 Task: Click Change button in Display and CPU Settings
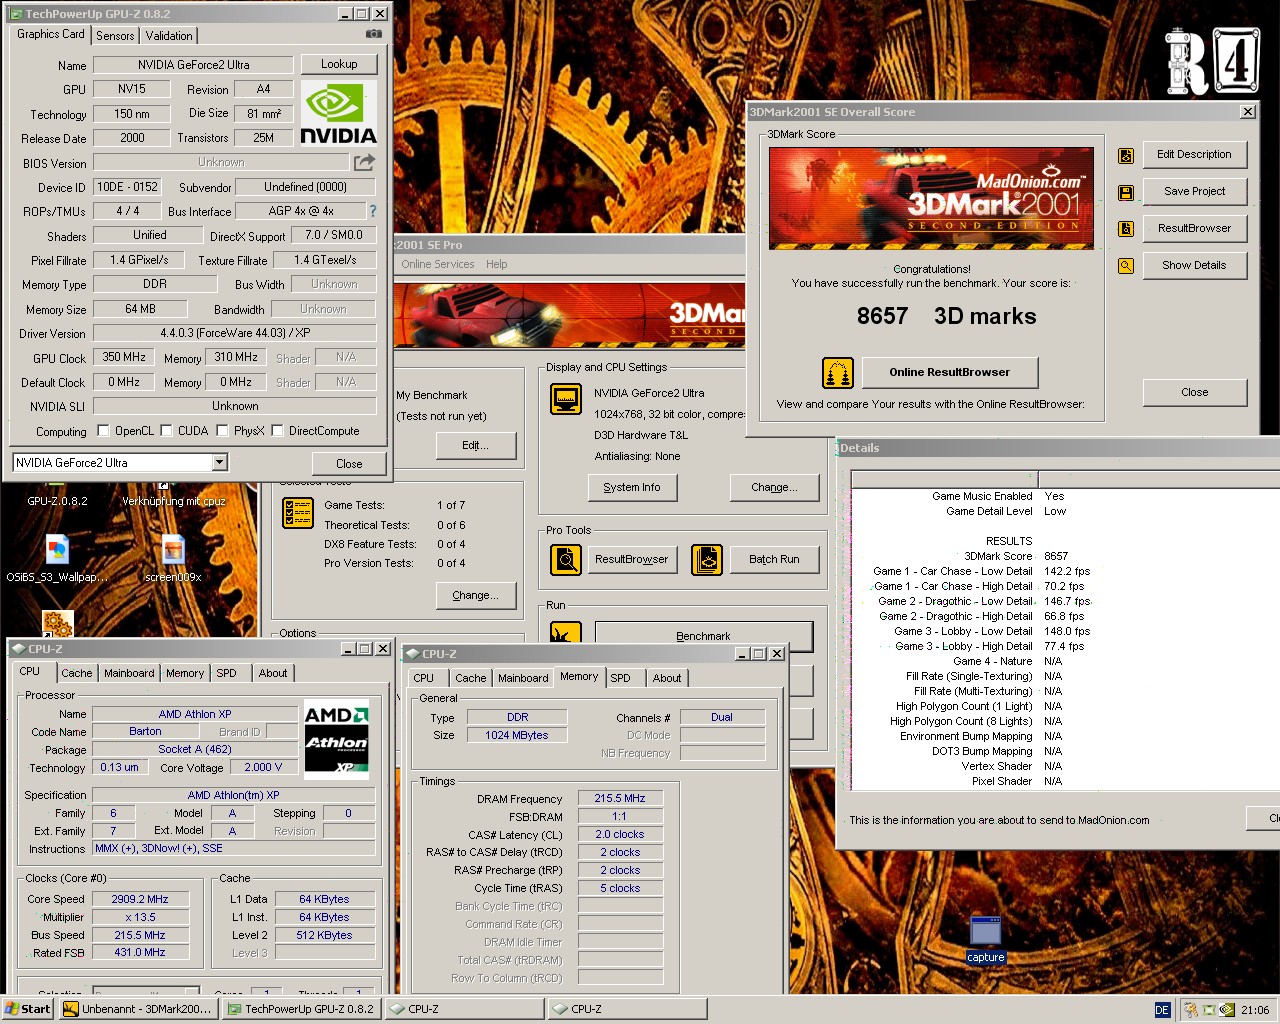point(774,488)
